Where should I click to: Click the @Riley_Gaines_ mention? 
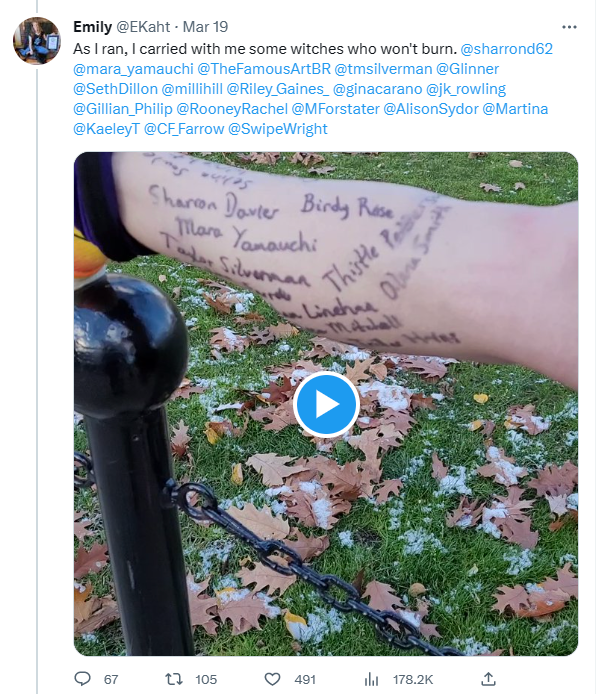278,89
